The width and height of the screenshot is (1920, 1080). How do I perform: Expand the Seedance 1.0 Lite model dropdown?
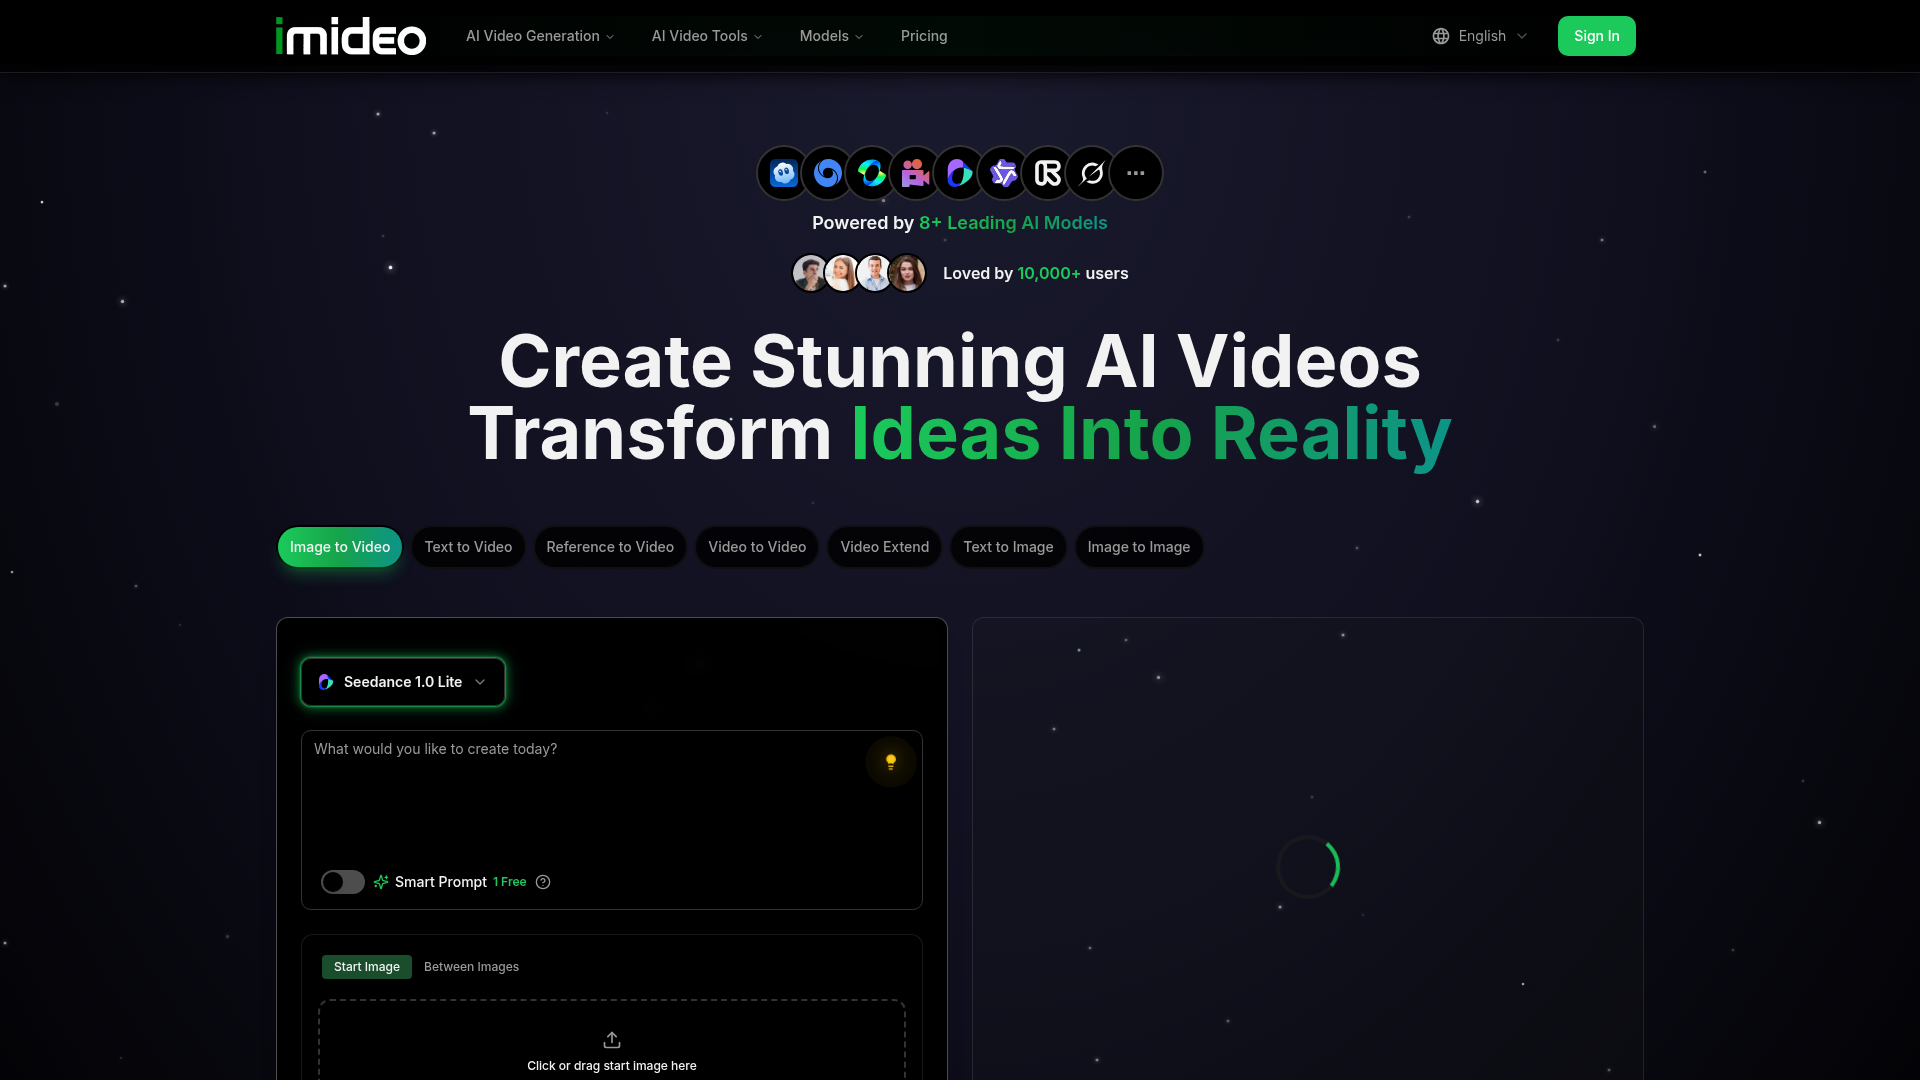click(403, 682)
